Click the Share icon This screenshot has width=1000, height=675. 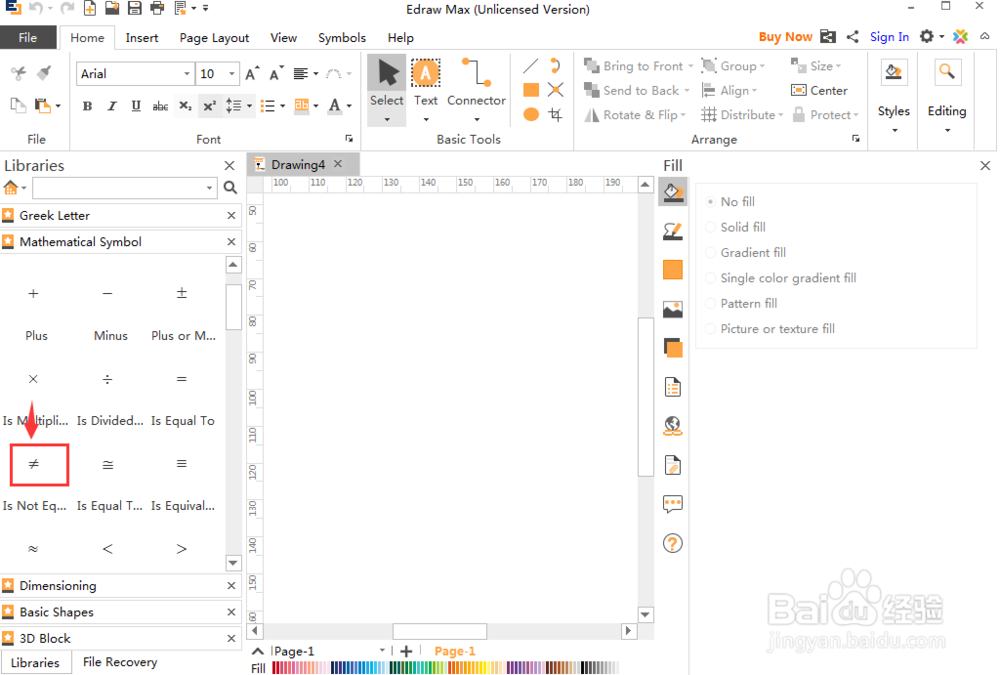pyautogui.click(x=852, y=37)
